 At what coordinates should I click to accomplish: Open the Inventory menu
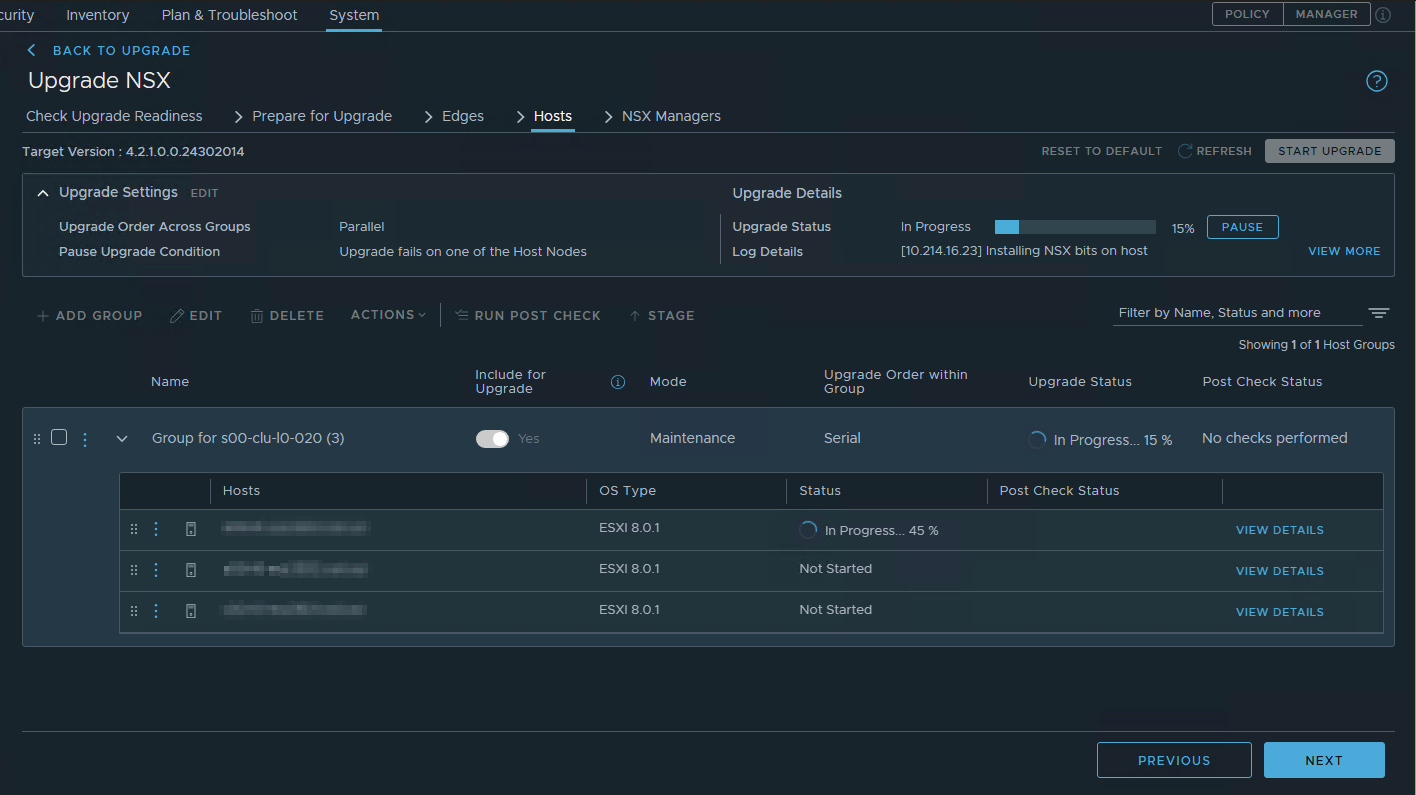pyautogui.click(x=98, y=15)
